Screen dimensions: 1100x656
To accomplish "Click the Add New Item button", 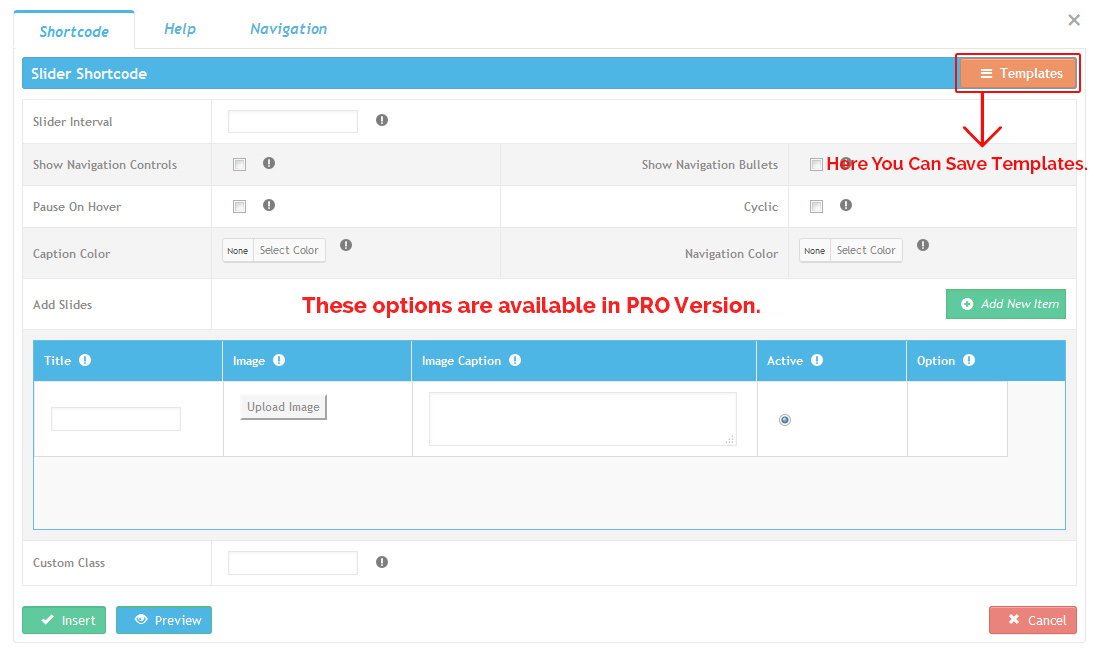I will (1006, 304).
